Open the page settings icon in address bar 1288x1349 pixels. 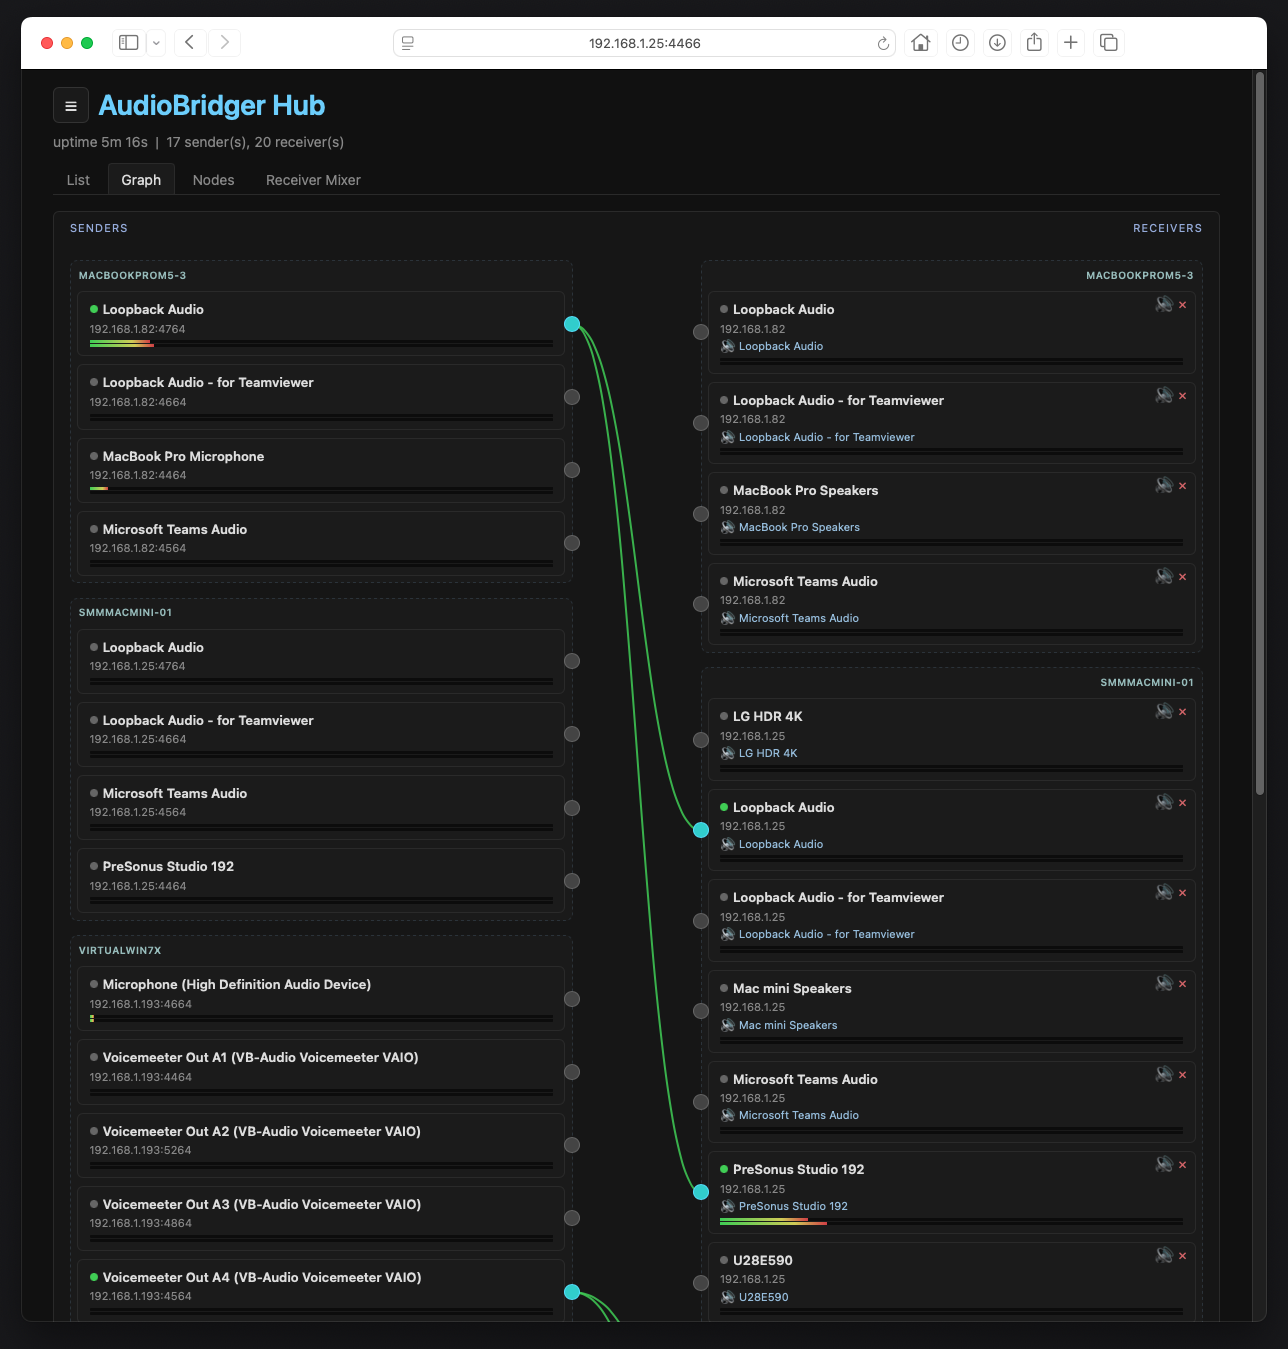point(408,43)
